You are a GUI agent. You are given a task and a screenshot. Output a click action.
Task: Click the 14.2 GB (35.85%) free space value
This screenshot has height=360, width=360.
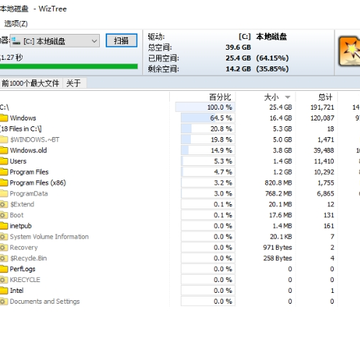coord(257,69)
